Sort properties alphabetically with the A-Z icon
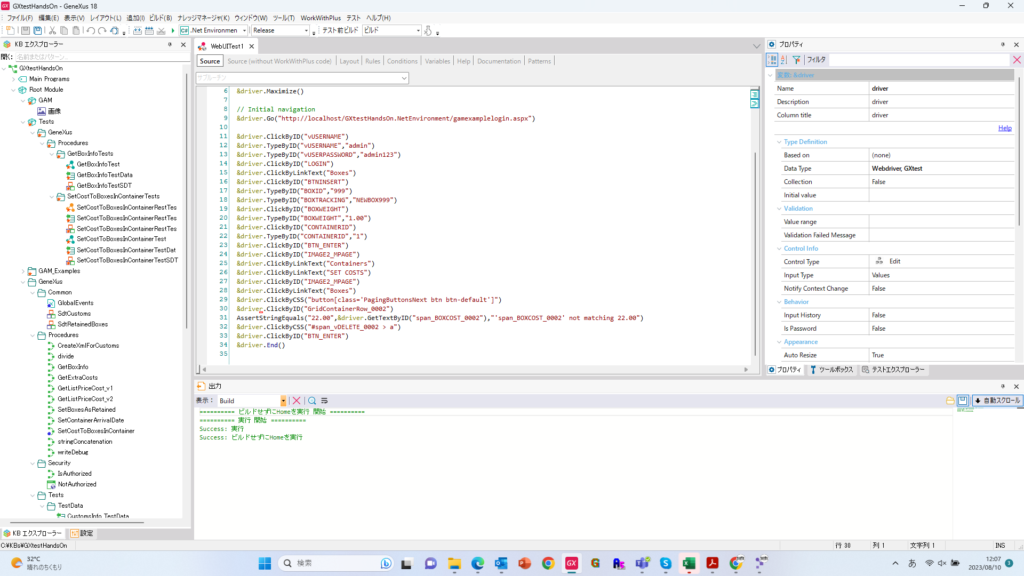This screenshot has height=576, width=1024. (x=784, y=59)
